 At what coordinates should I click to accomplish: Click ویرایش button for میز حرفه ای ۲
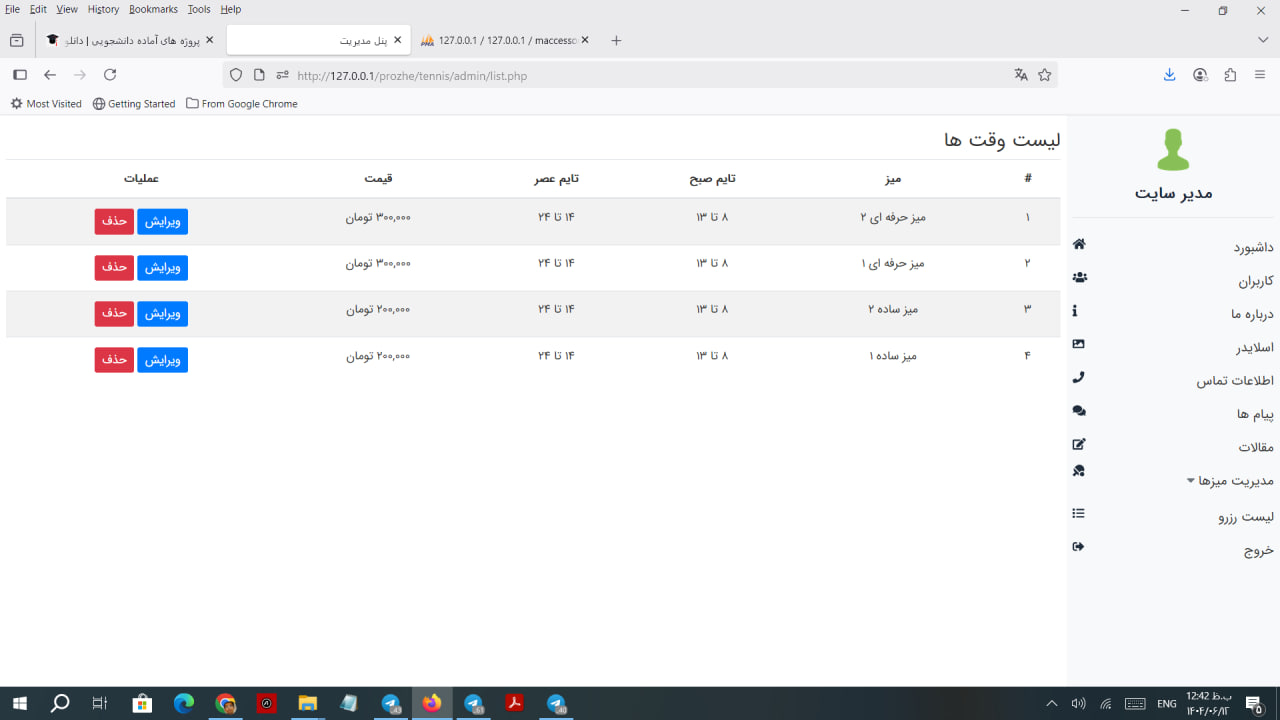click(x=162, y=221)
